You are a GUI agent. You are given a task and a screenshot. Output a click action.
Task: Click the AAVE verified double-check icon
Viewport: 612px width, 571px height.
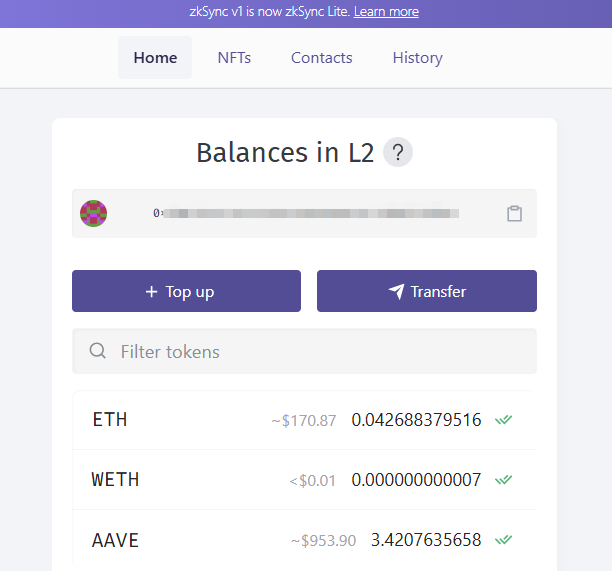[504, 540]
